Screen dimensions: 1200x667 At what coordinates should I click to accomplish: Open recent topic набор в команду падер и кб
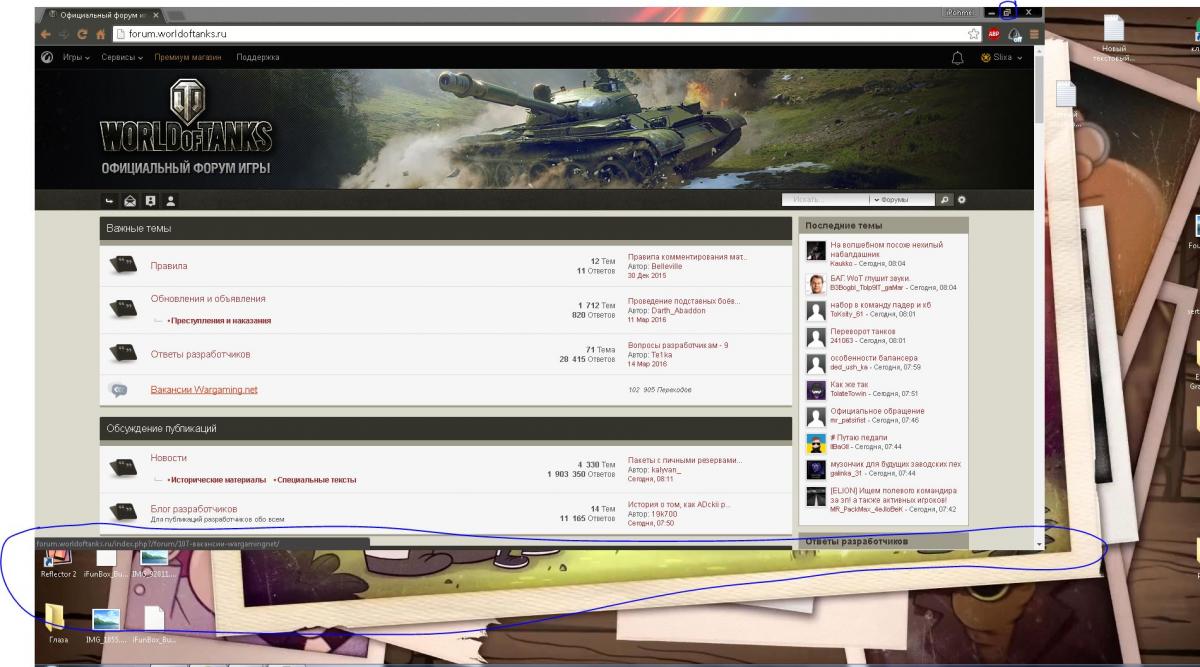click(880, 304)
